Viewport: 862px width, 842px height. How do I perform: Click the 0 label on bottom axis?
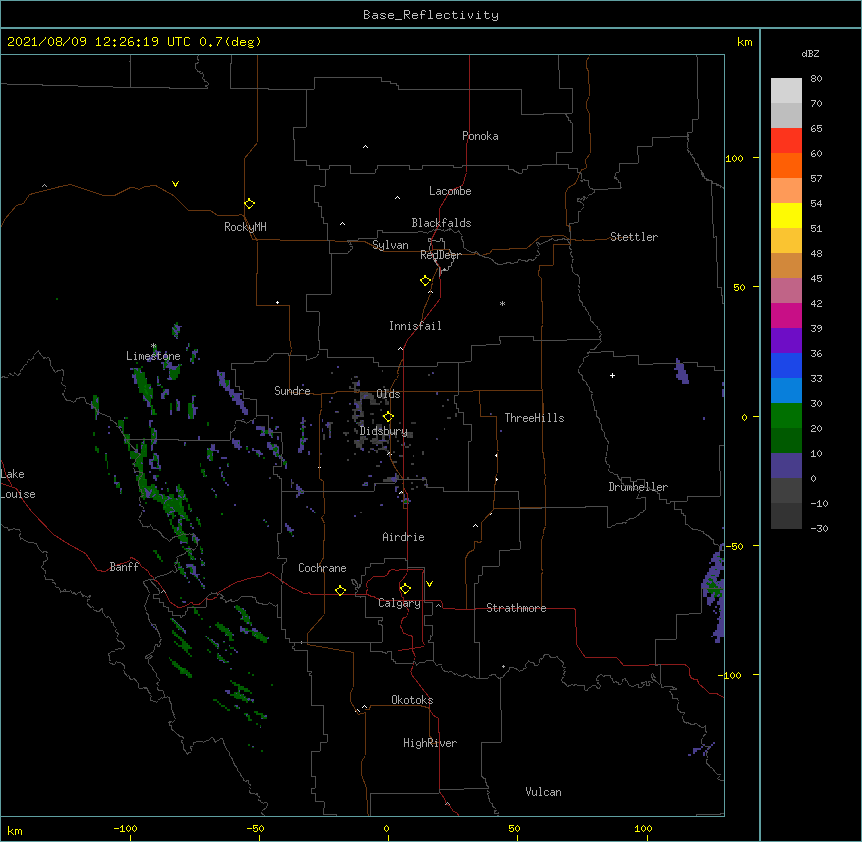[x=386, y=828]
